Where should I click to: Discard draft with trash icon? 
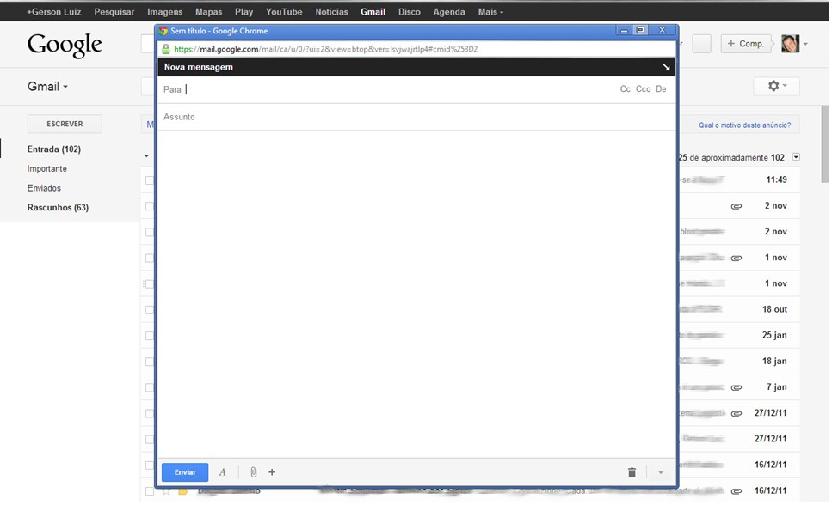[x=631, y=472]
